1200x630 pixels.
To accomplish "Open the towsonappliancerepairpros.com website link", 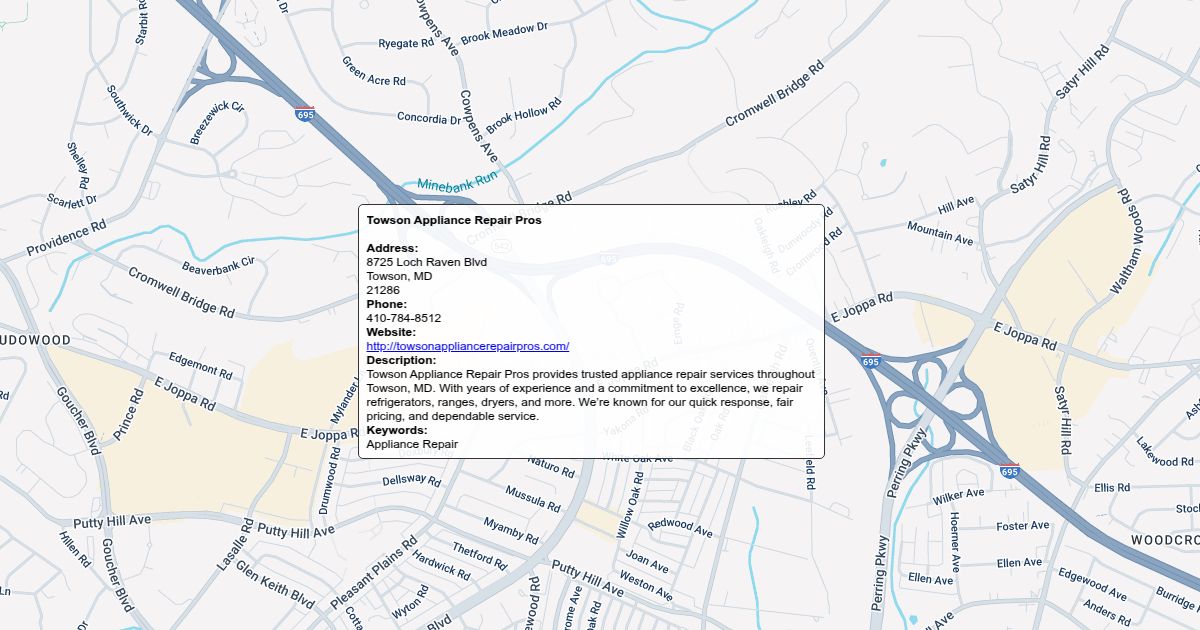I will point(467,346).
